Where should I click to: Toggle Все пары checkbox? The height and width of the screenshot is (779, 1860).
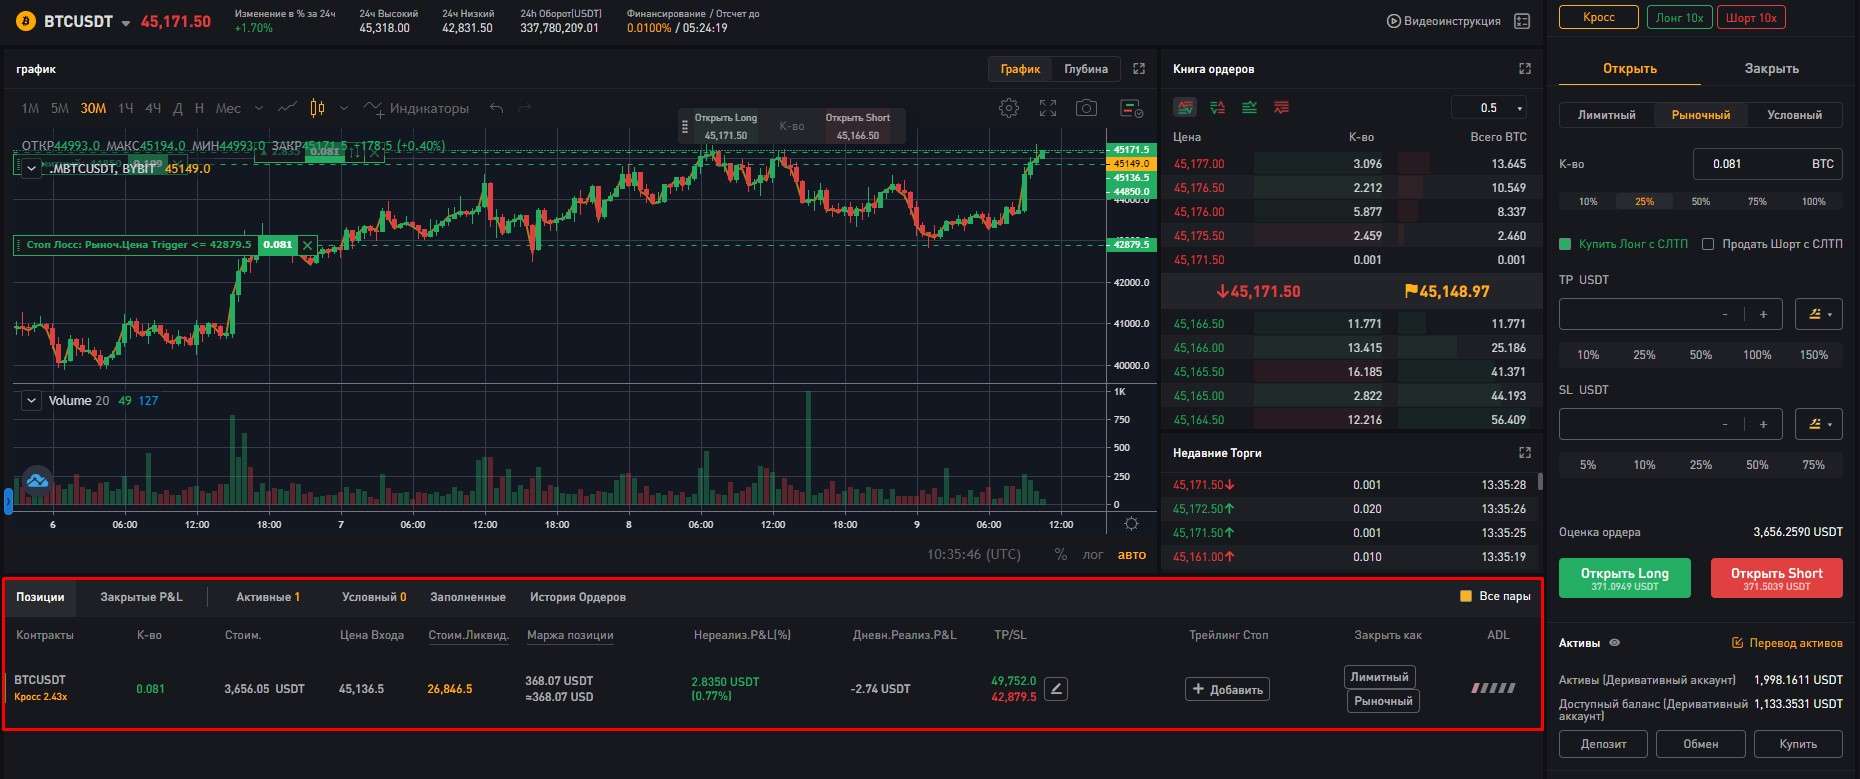coord(1466,596)
